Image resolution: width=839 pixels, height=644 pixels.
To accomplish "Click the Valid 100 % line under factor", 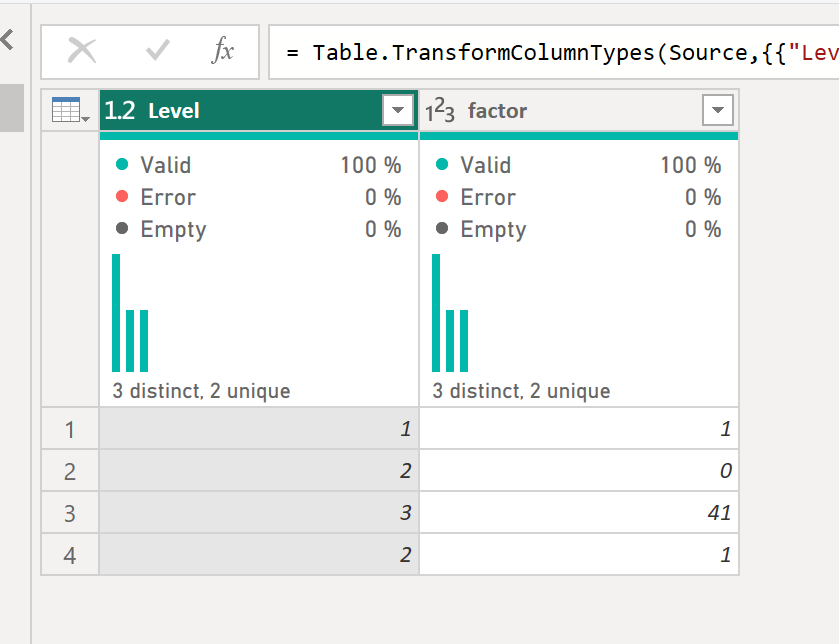I will pos(578,165).
